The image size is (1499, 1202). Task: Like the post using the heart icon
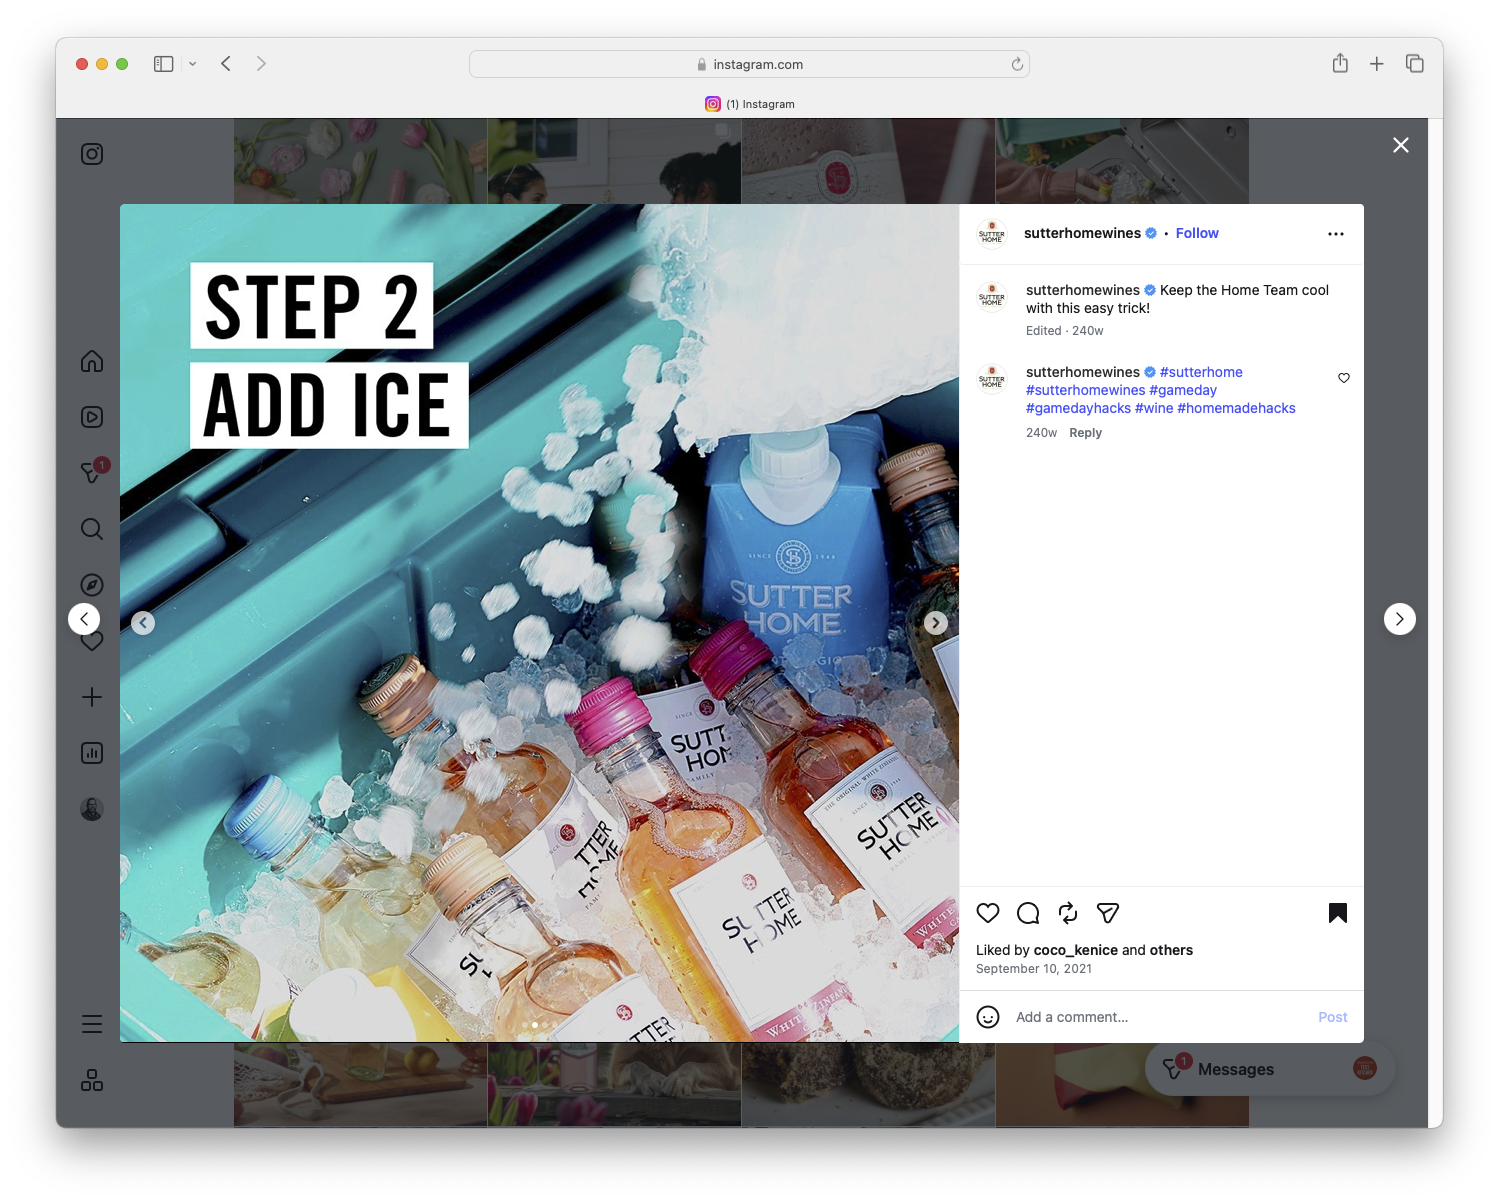point(988,913)
